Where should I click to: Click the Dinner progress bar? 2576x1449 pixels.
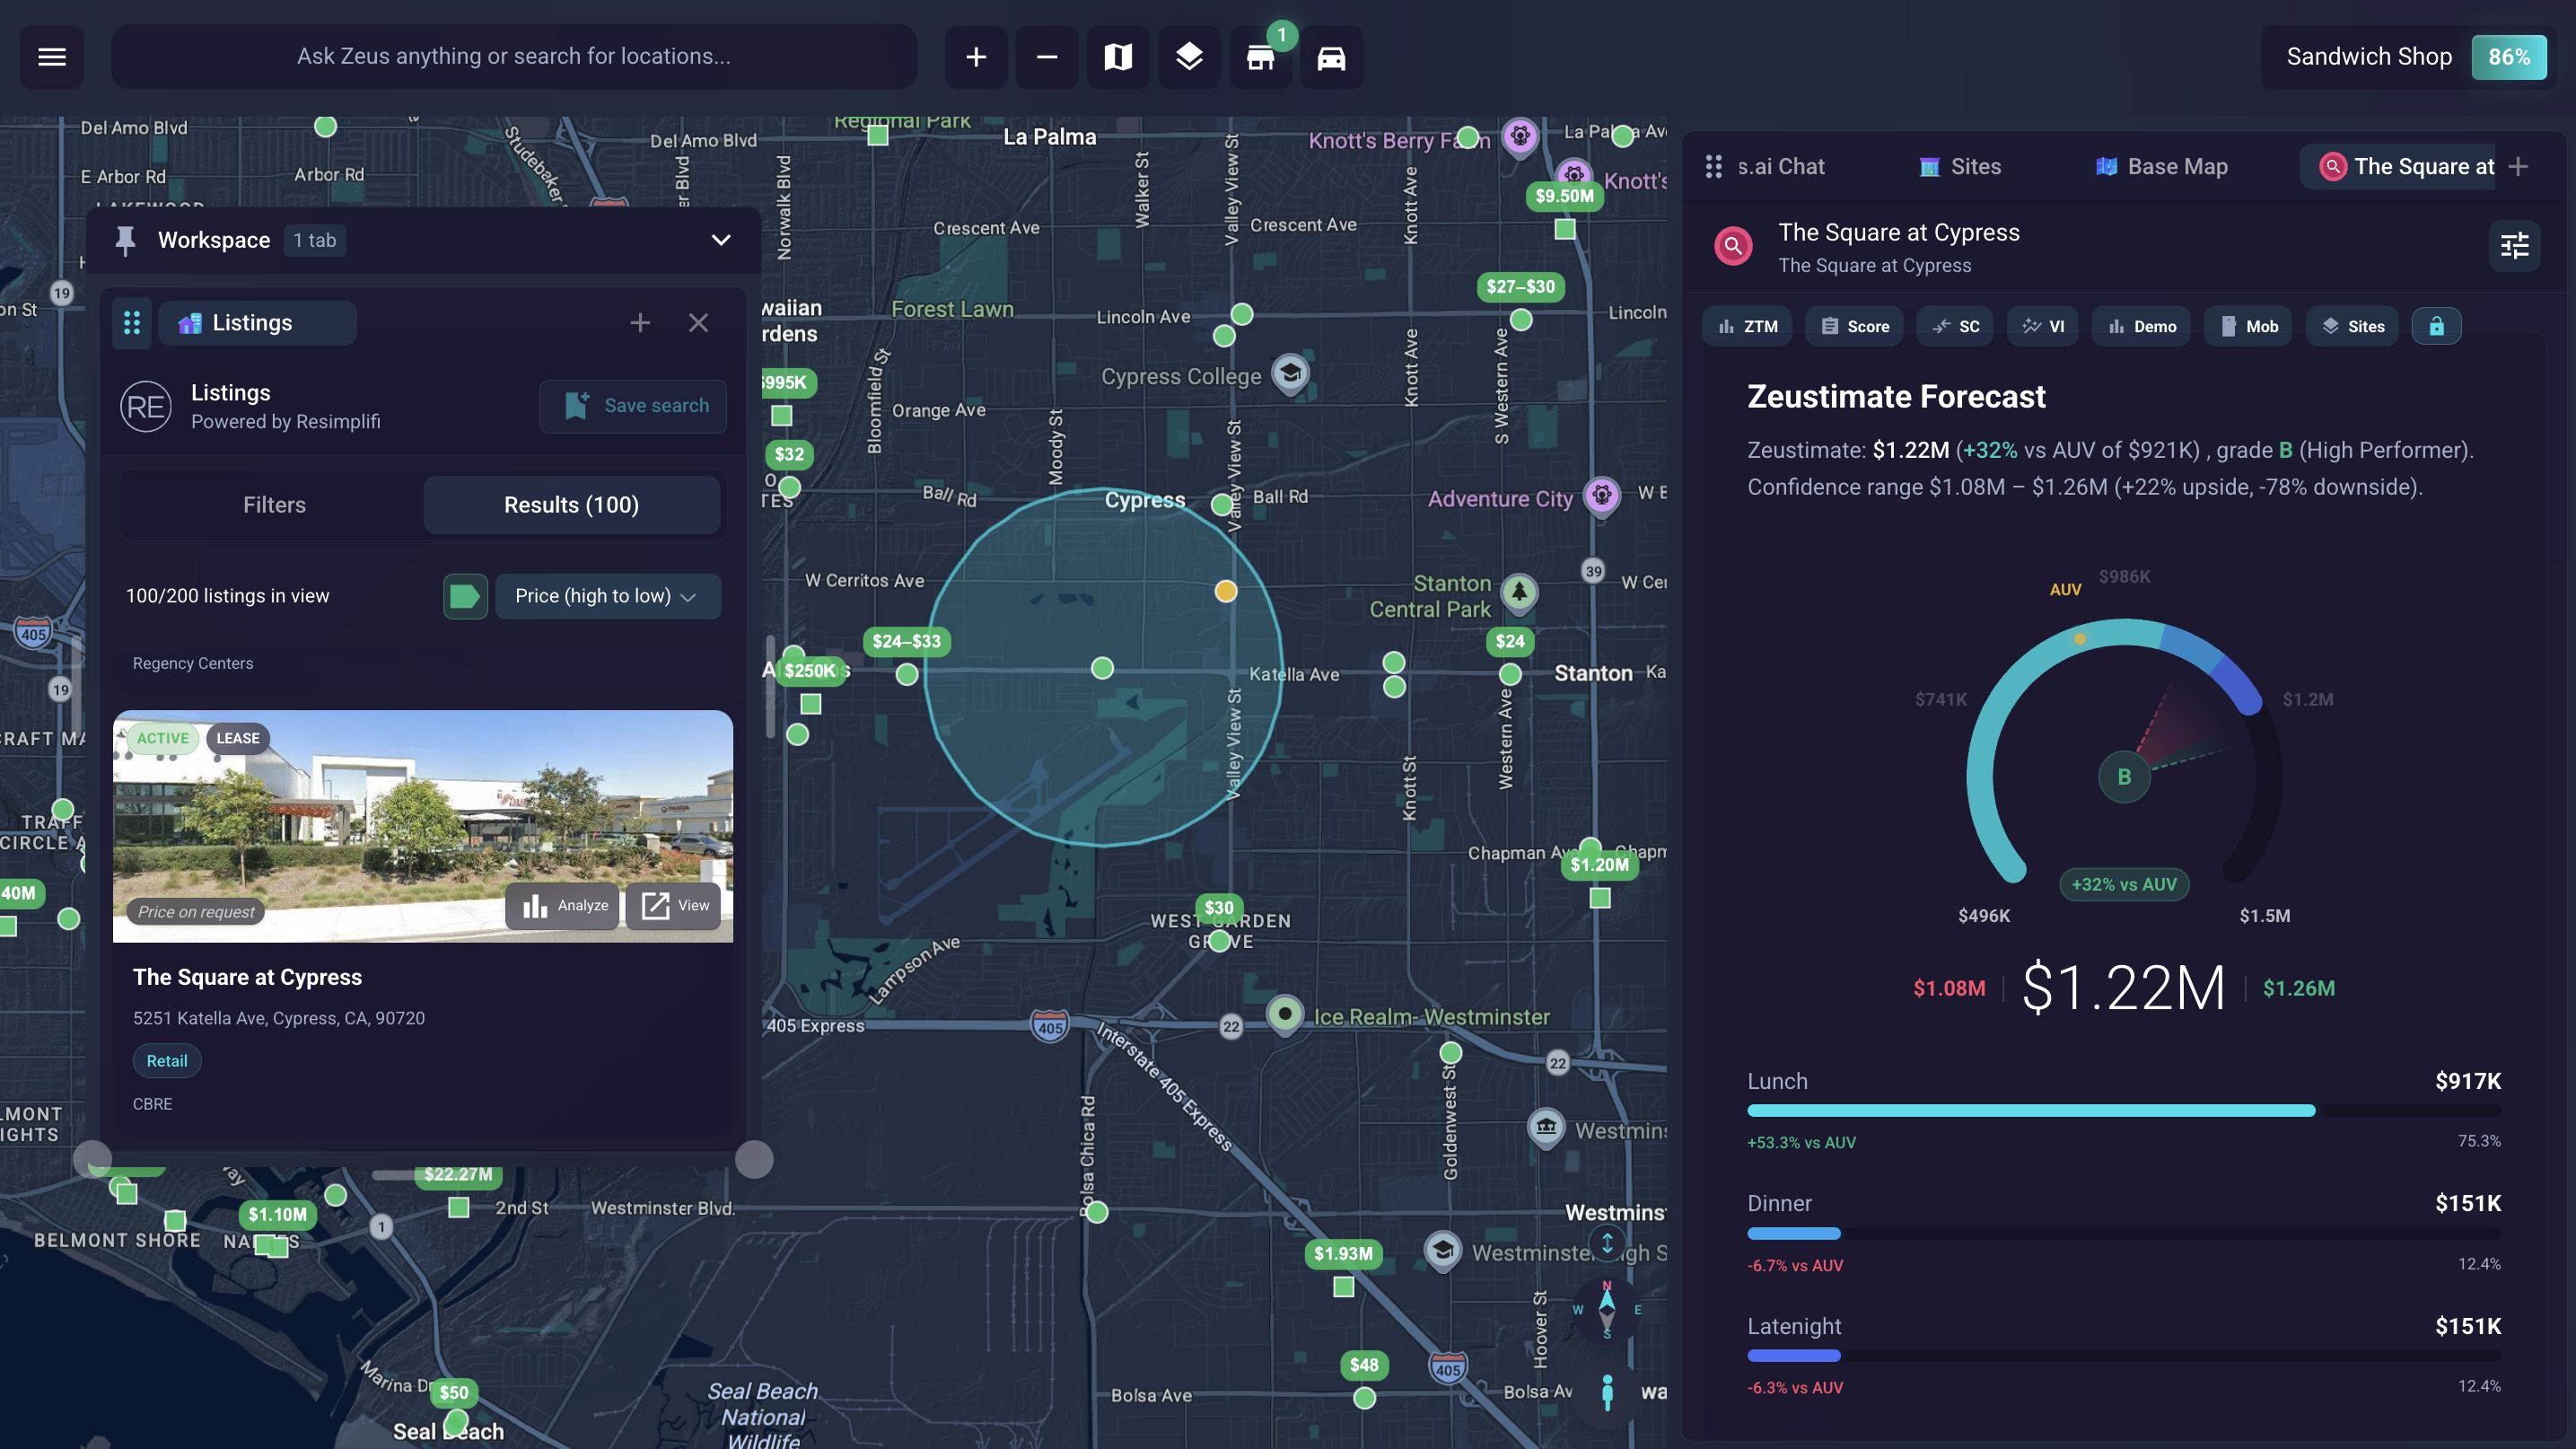click(x=2124, y=1234)
